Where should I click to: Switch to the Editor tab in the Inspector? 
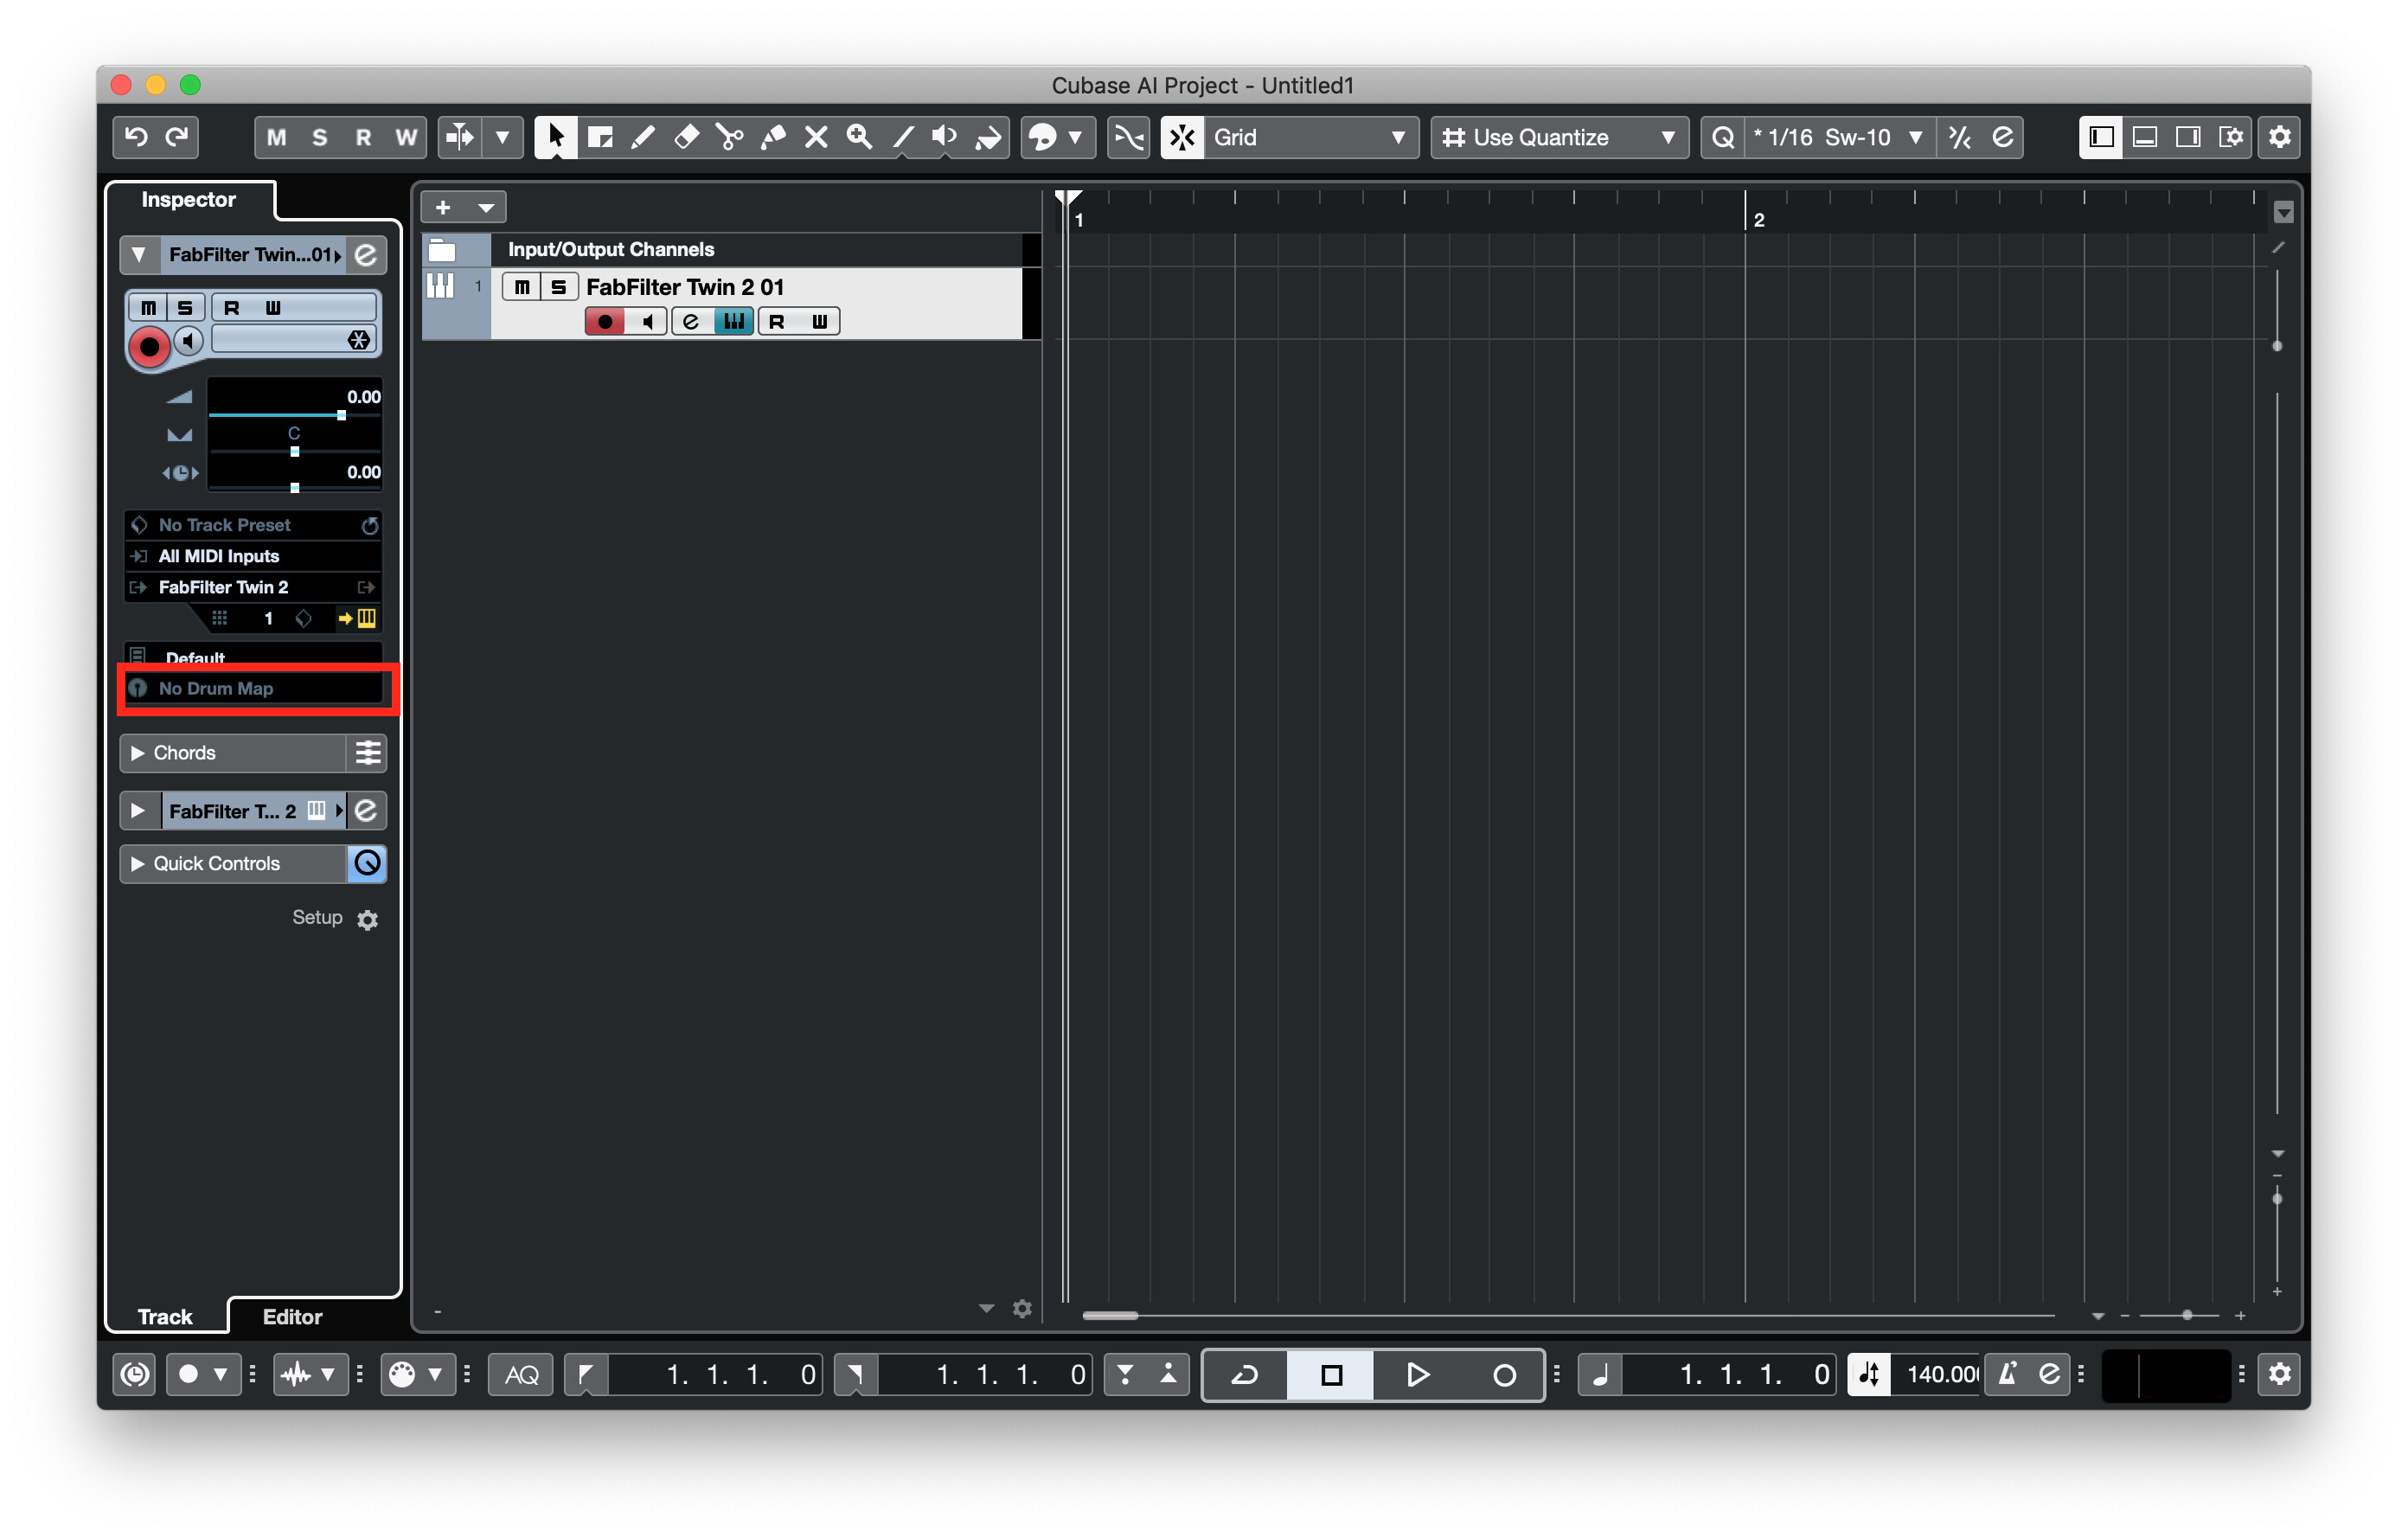coord(291,1316)
